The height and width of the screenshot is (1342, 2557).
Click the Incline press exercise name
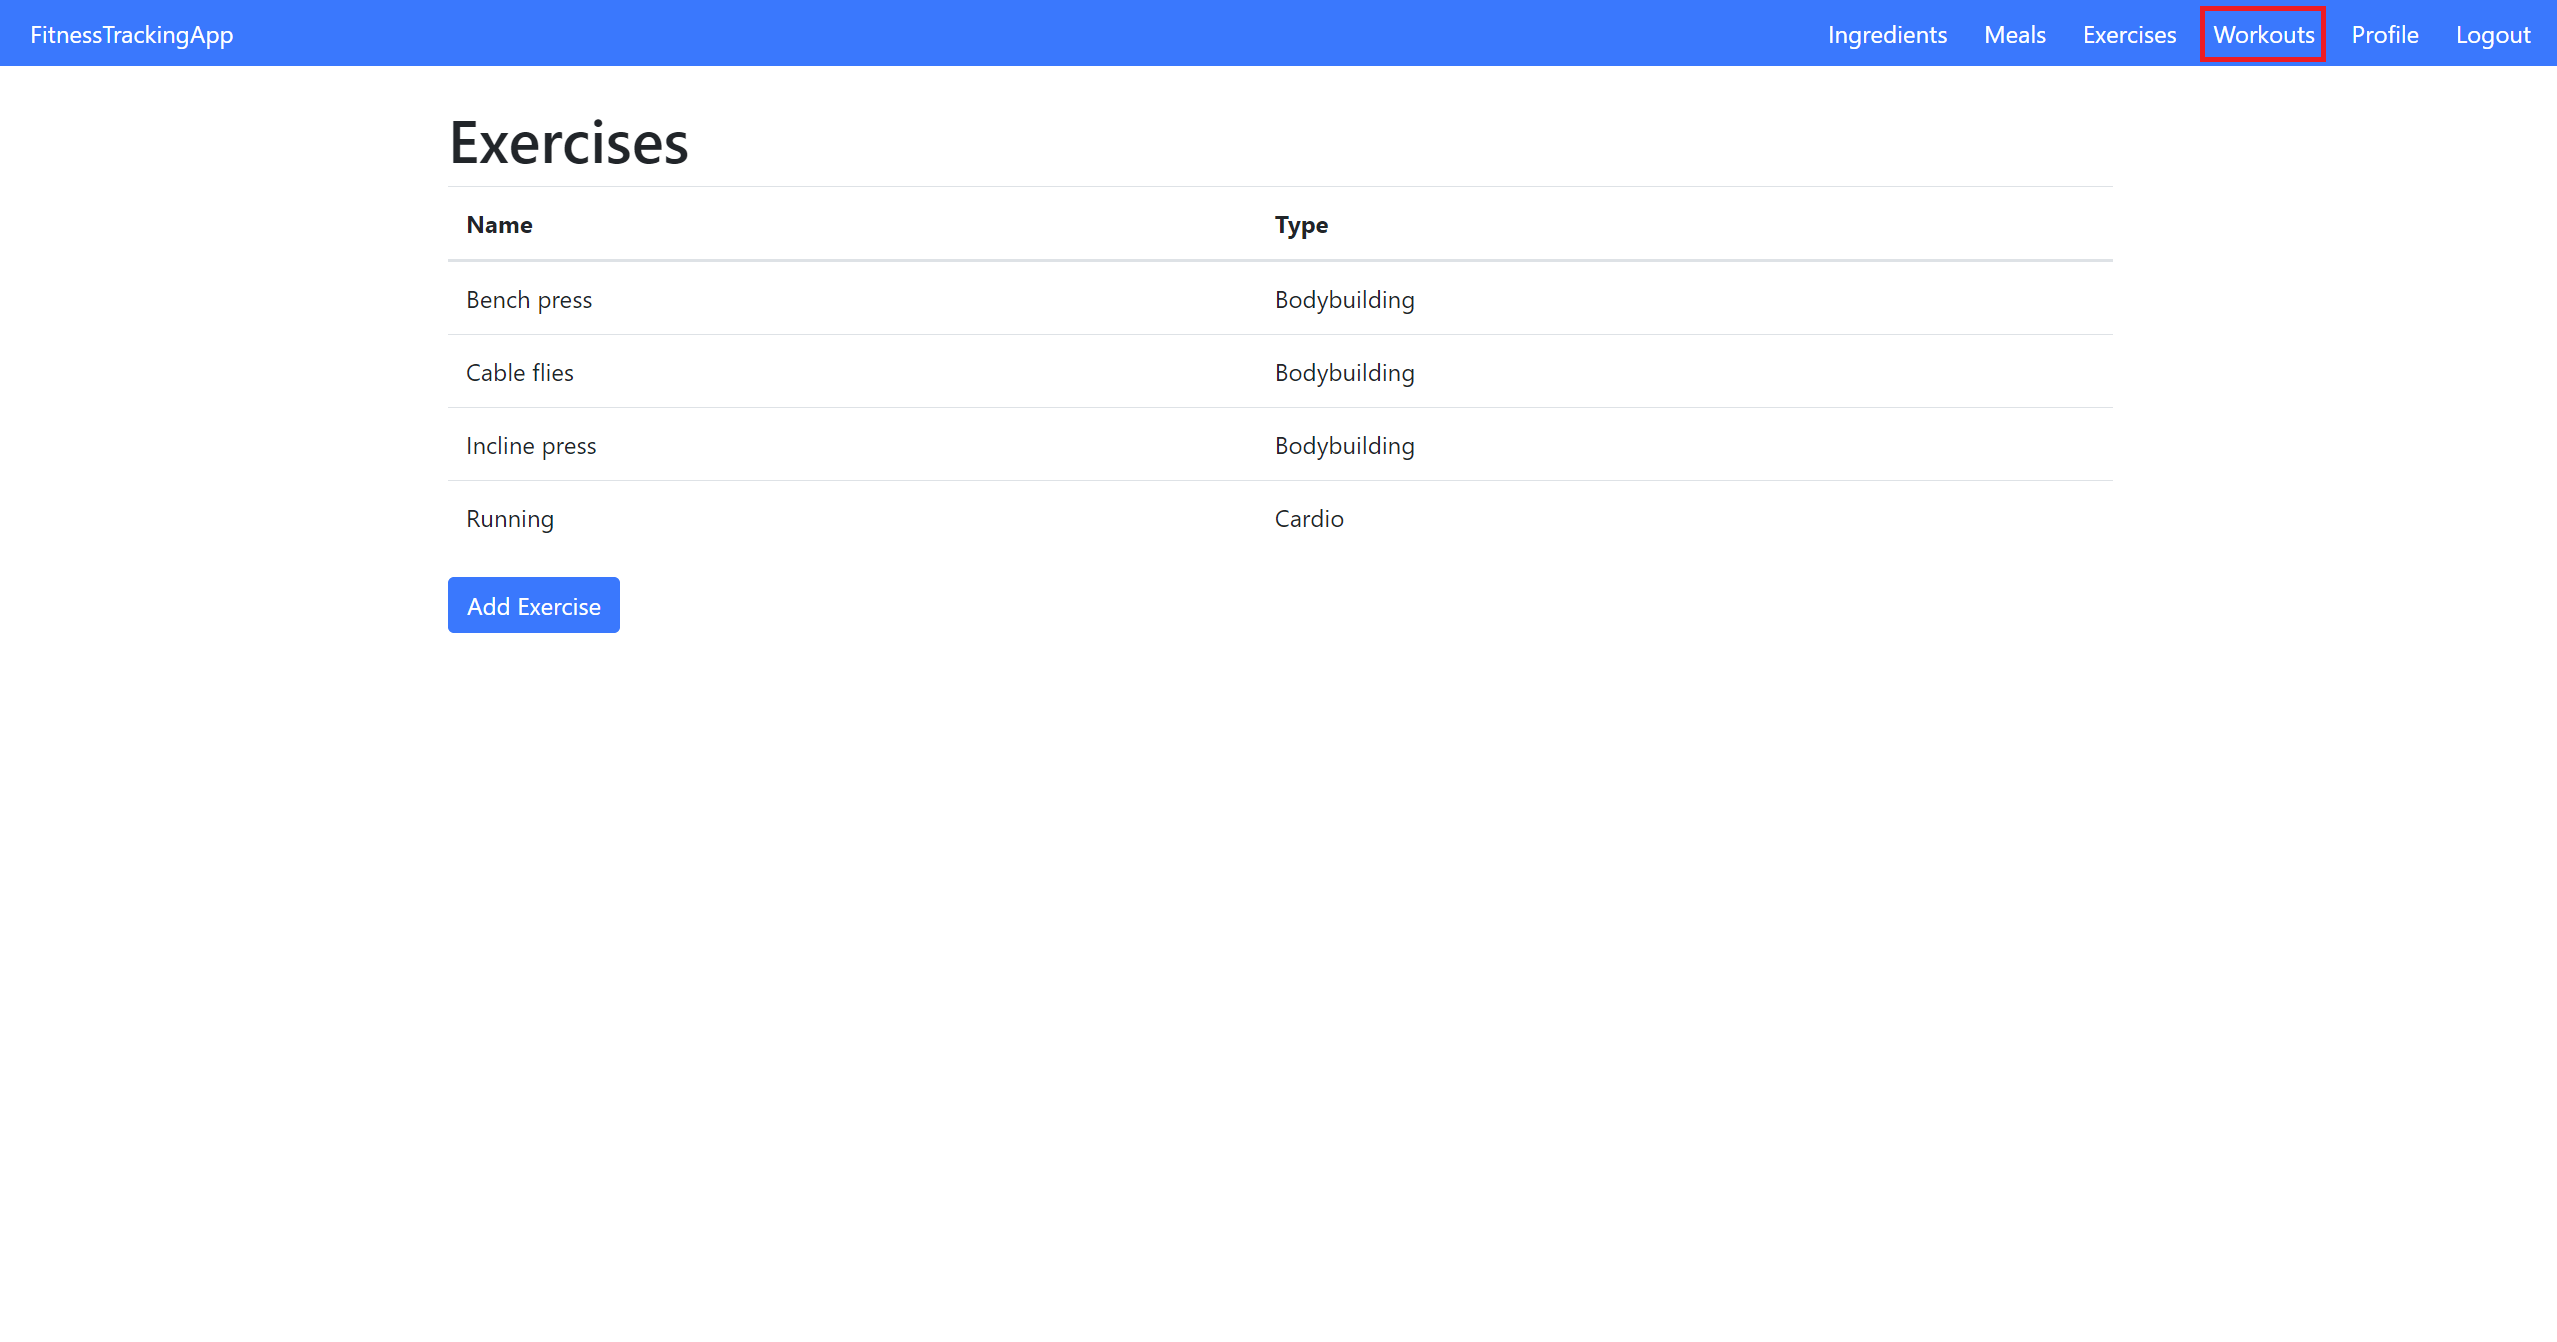(531, 446)
